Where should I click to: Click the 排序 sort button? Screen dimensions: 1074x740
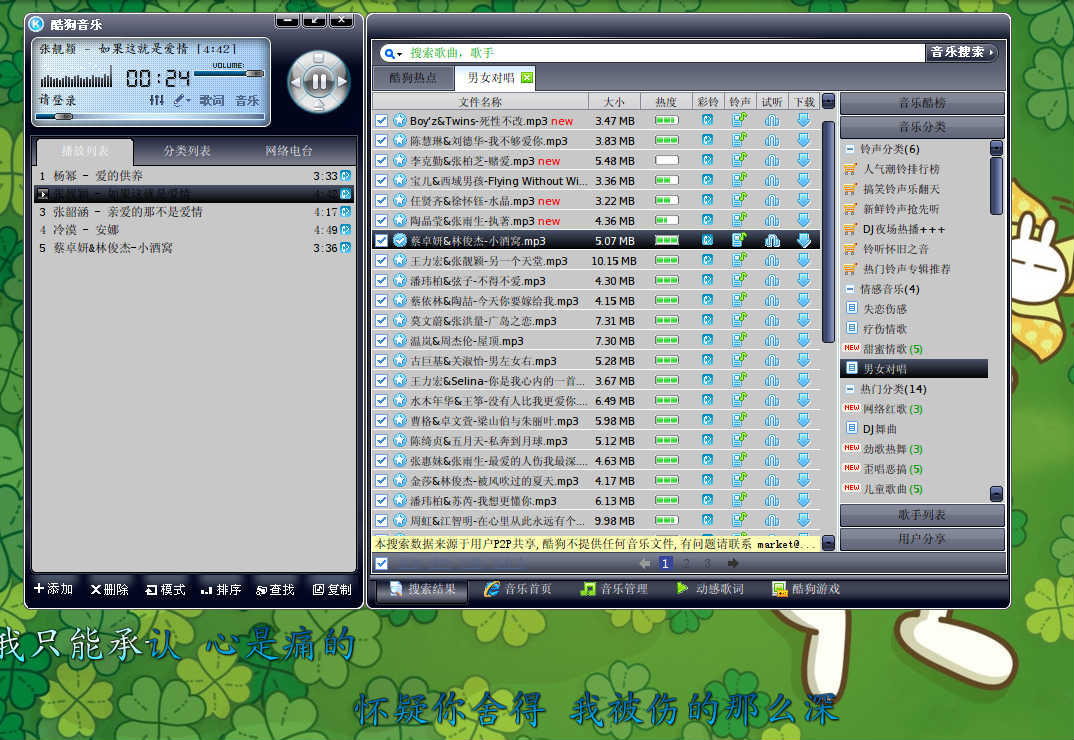click(221, 589)
